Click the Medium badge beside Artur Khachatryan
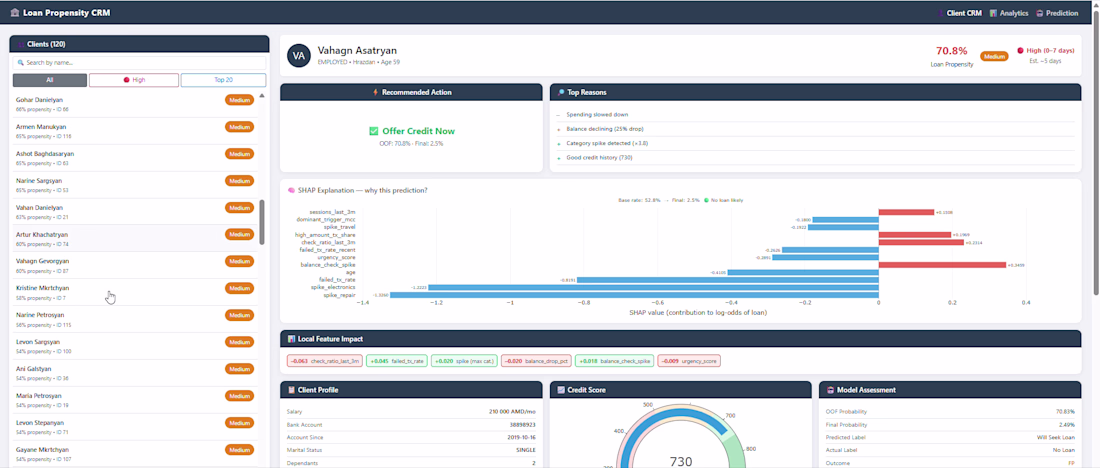The image size is (1100, 468). [240, 234]
